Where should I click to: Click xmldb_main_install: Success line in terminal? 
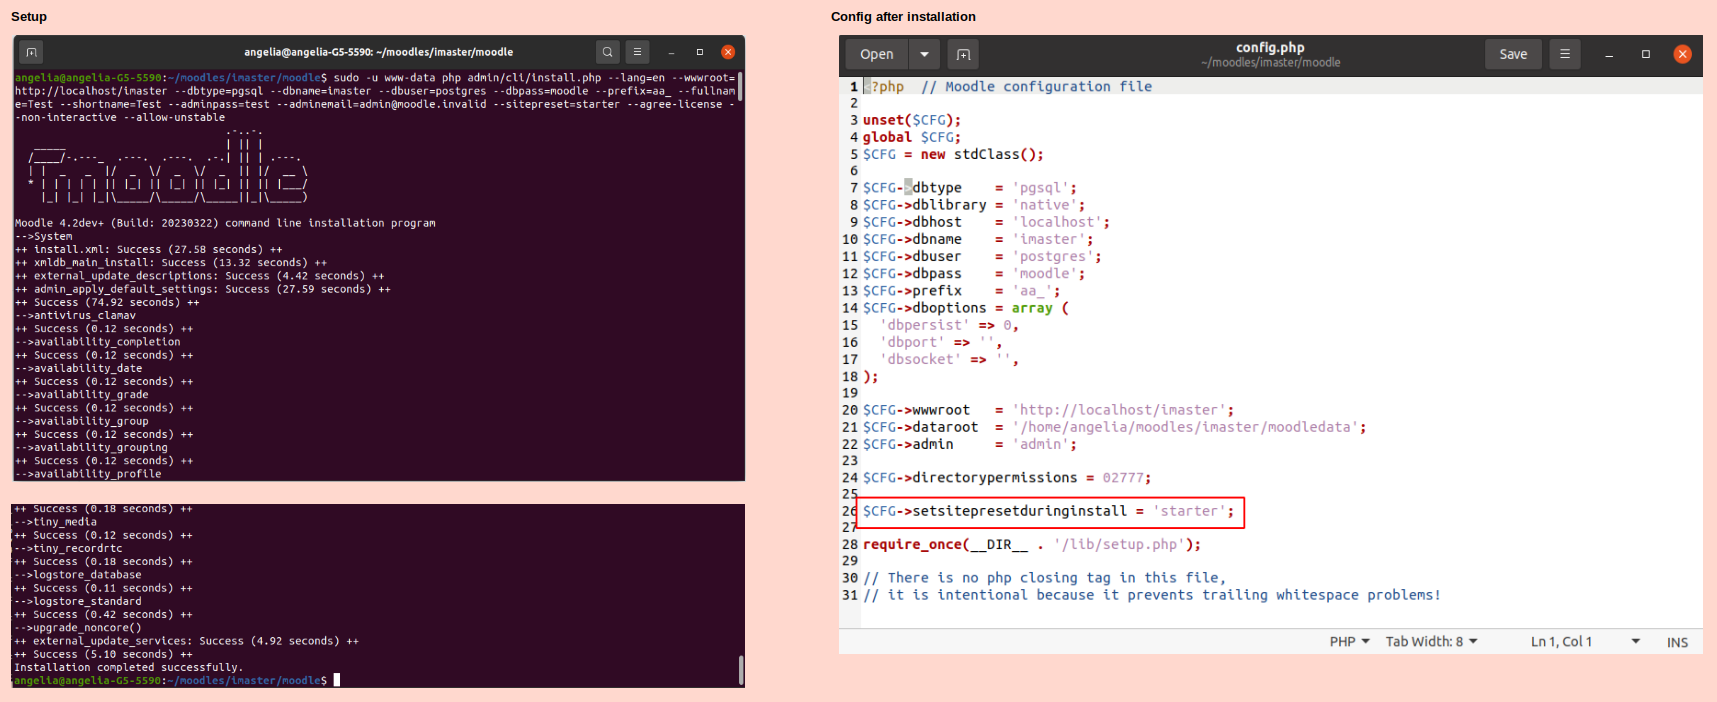coord(171,263)
